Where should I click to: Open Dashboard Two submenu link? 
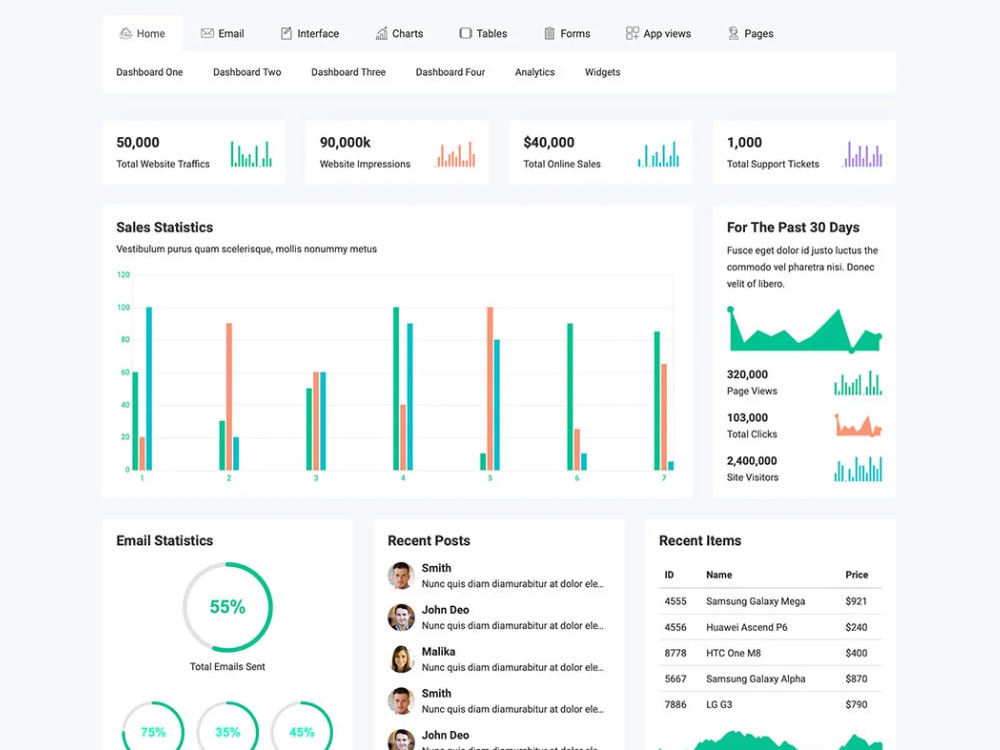[247, 72]
